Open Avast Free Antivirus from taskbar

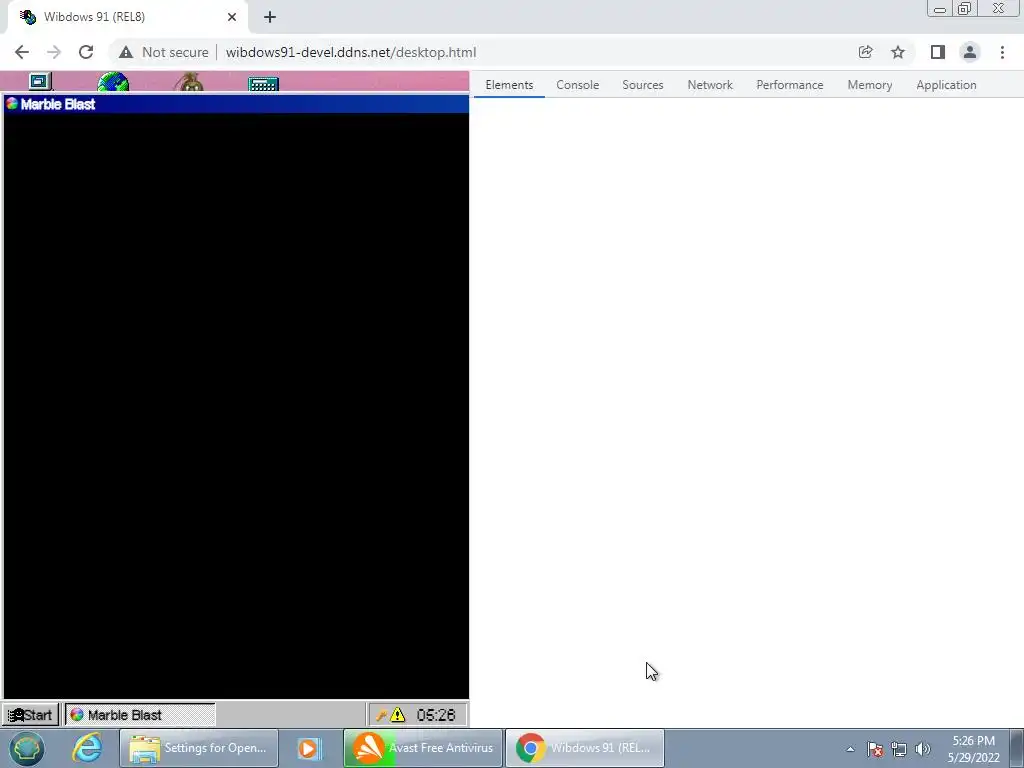pyautogui.click(x=423, y=748)
